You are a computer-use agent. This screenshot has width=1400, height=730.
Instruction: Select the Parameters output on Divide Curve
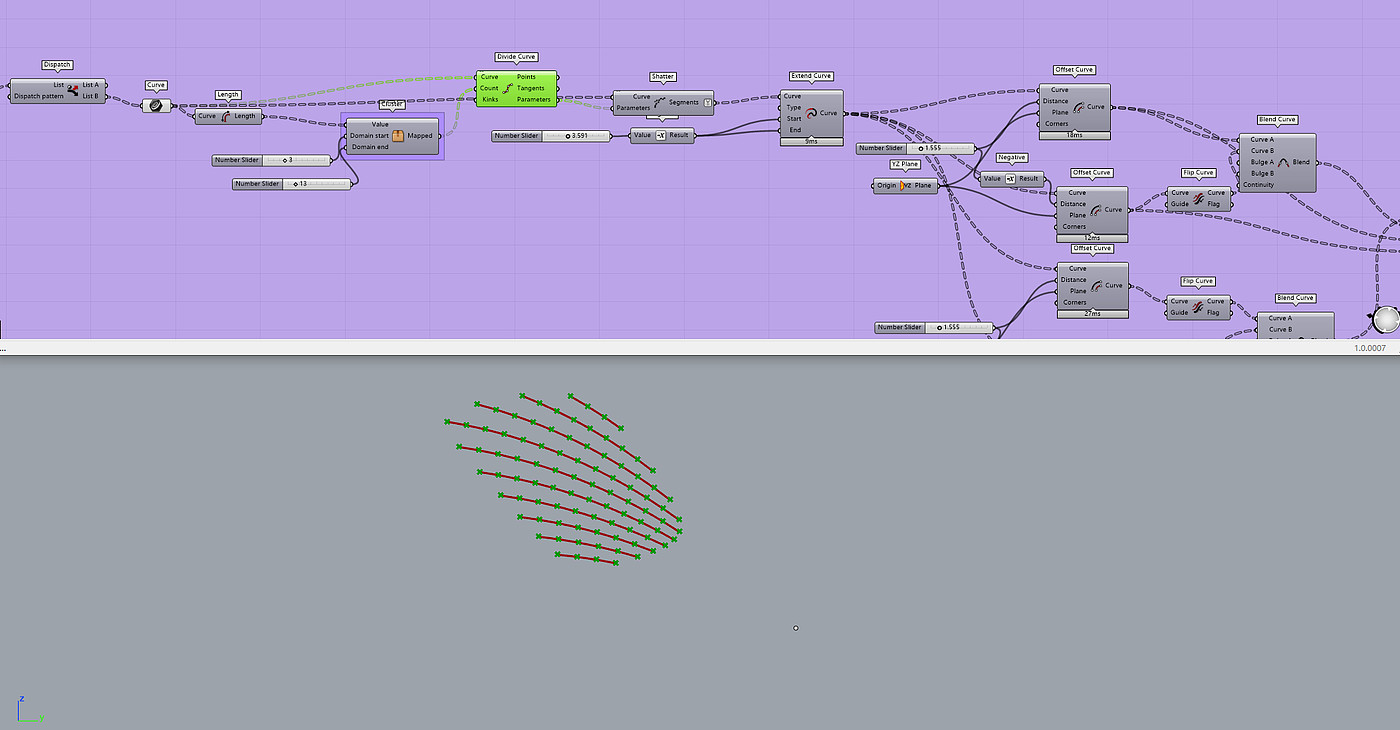point(534,99)
